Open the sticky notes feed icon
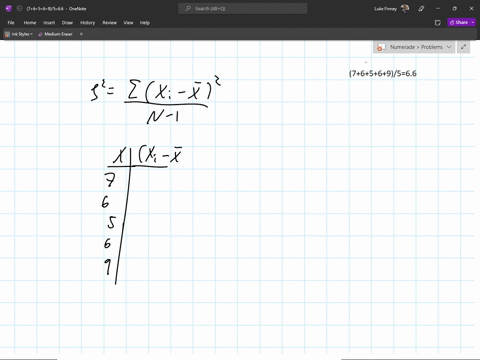Viewport: 480px width, 360px height. click(438, 23)
